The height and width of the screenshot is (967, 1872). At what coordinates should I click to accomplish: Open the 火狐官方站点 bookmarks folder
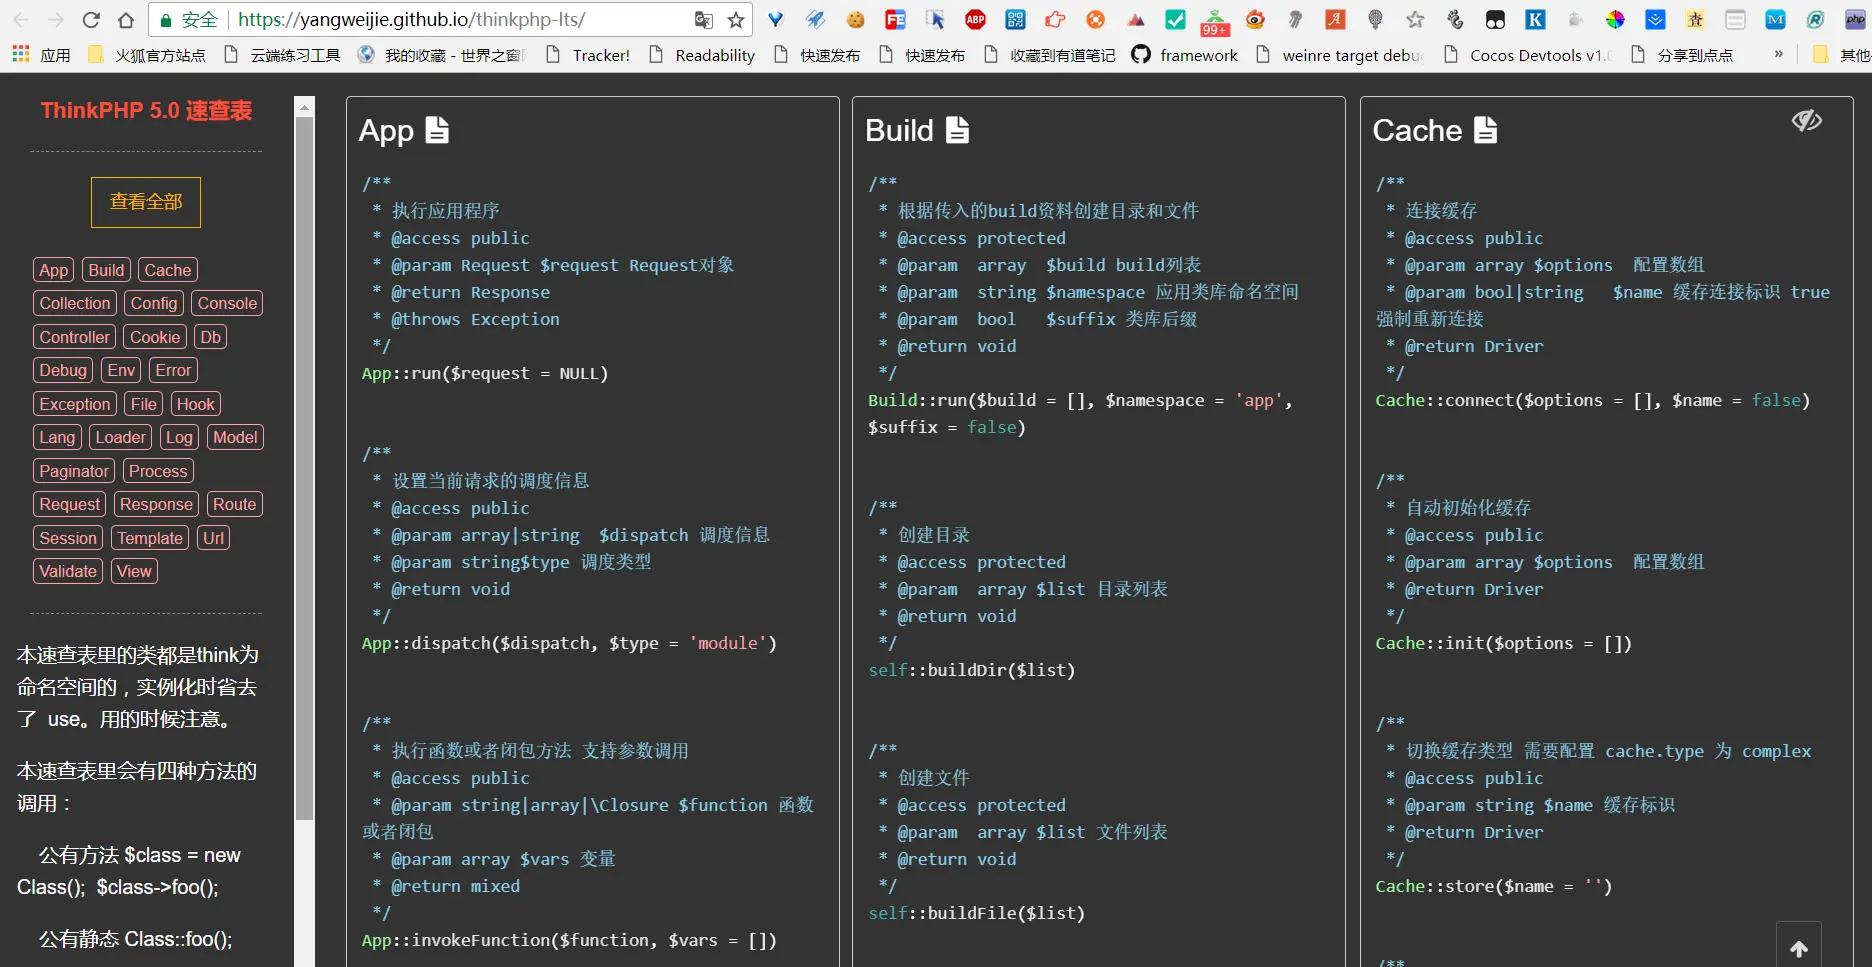pyautogui.click(x=147, y=55)
